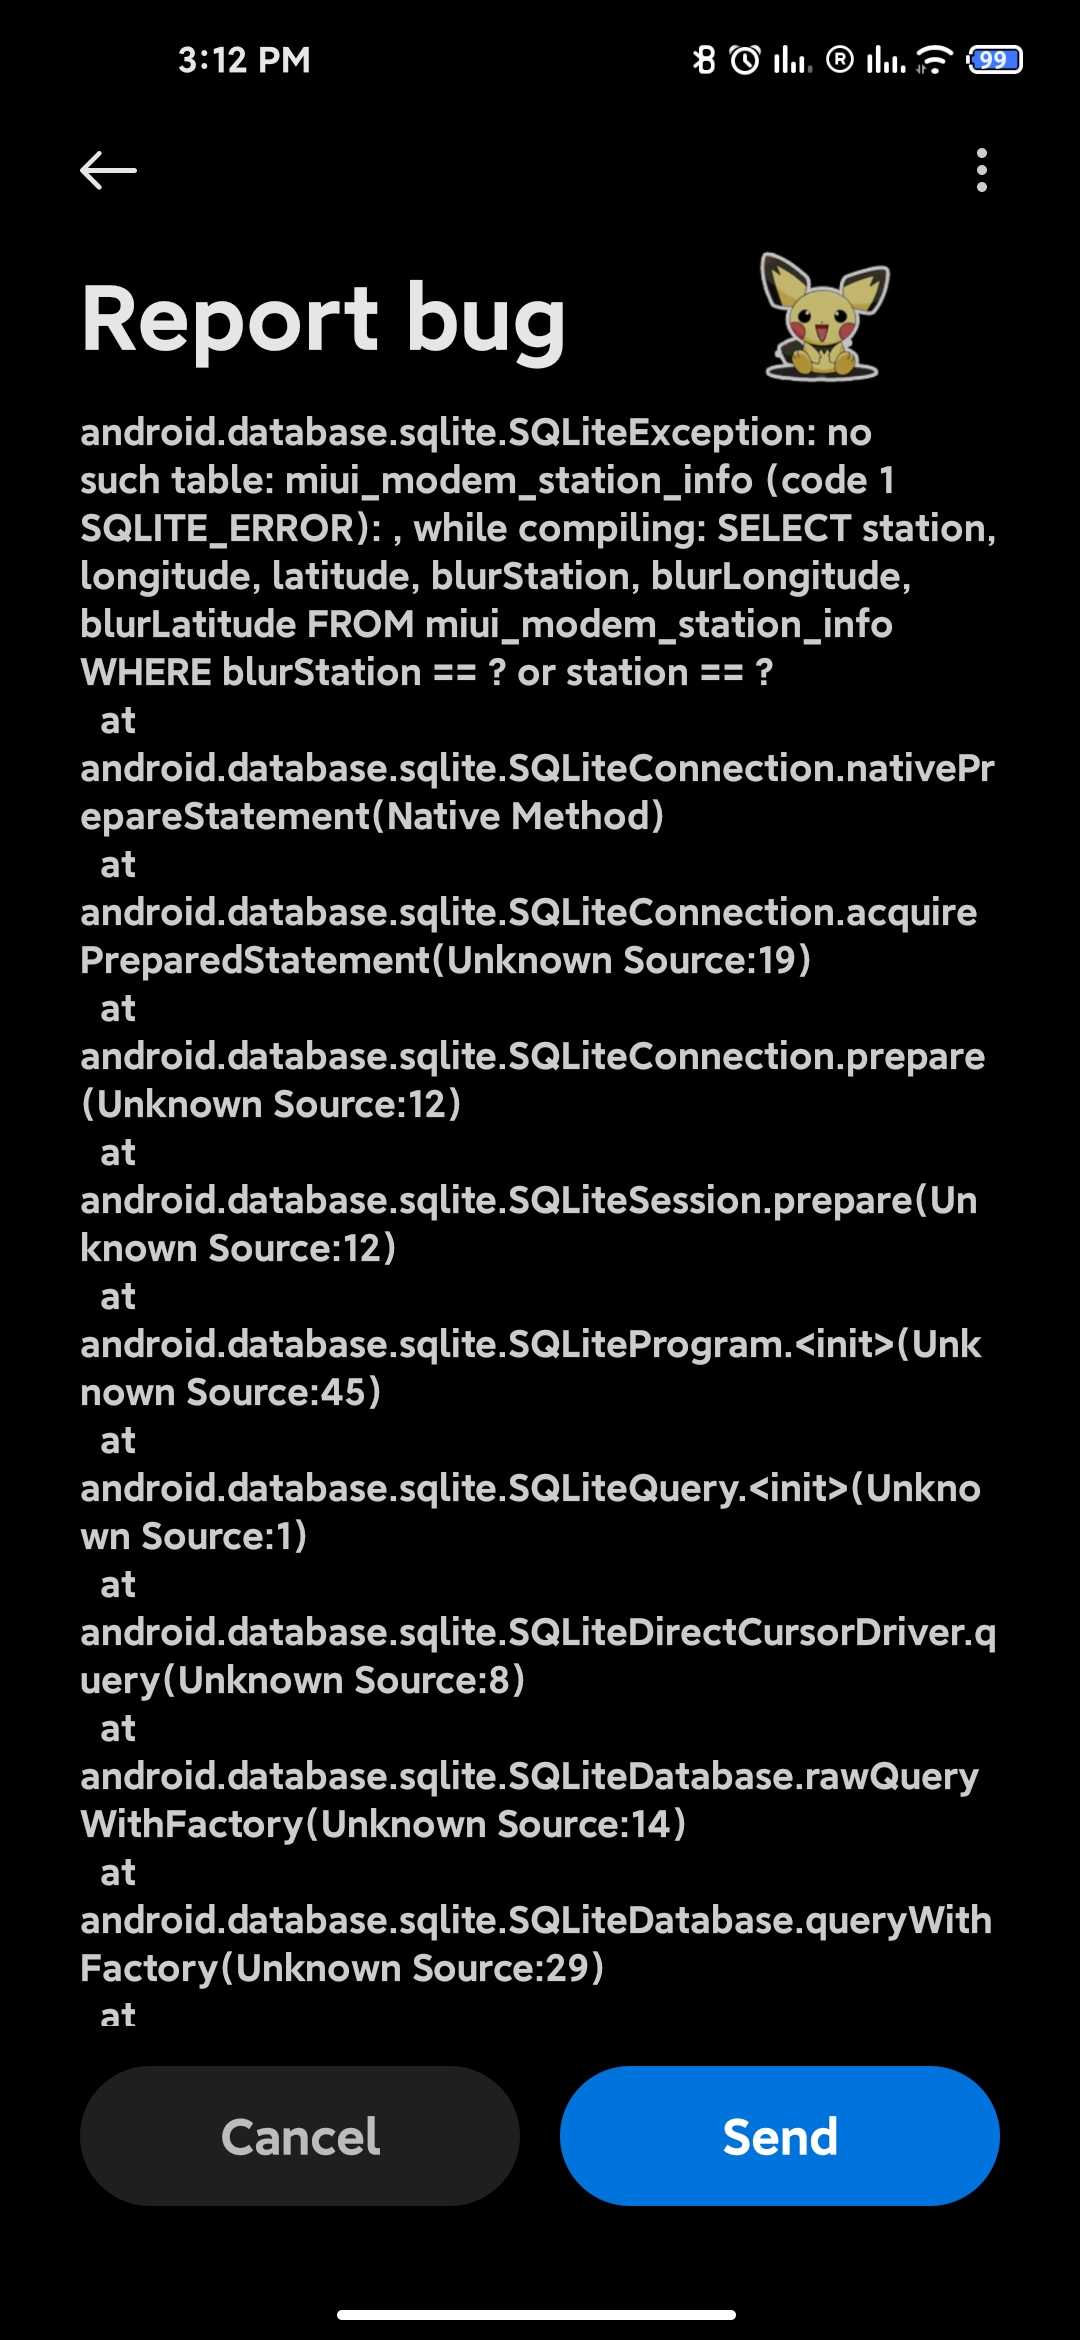Tap the roaming R status icon

pyautogui.click(x=840, y=61)
